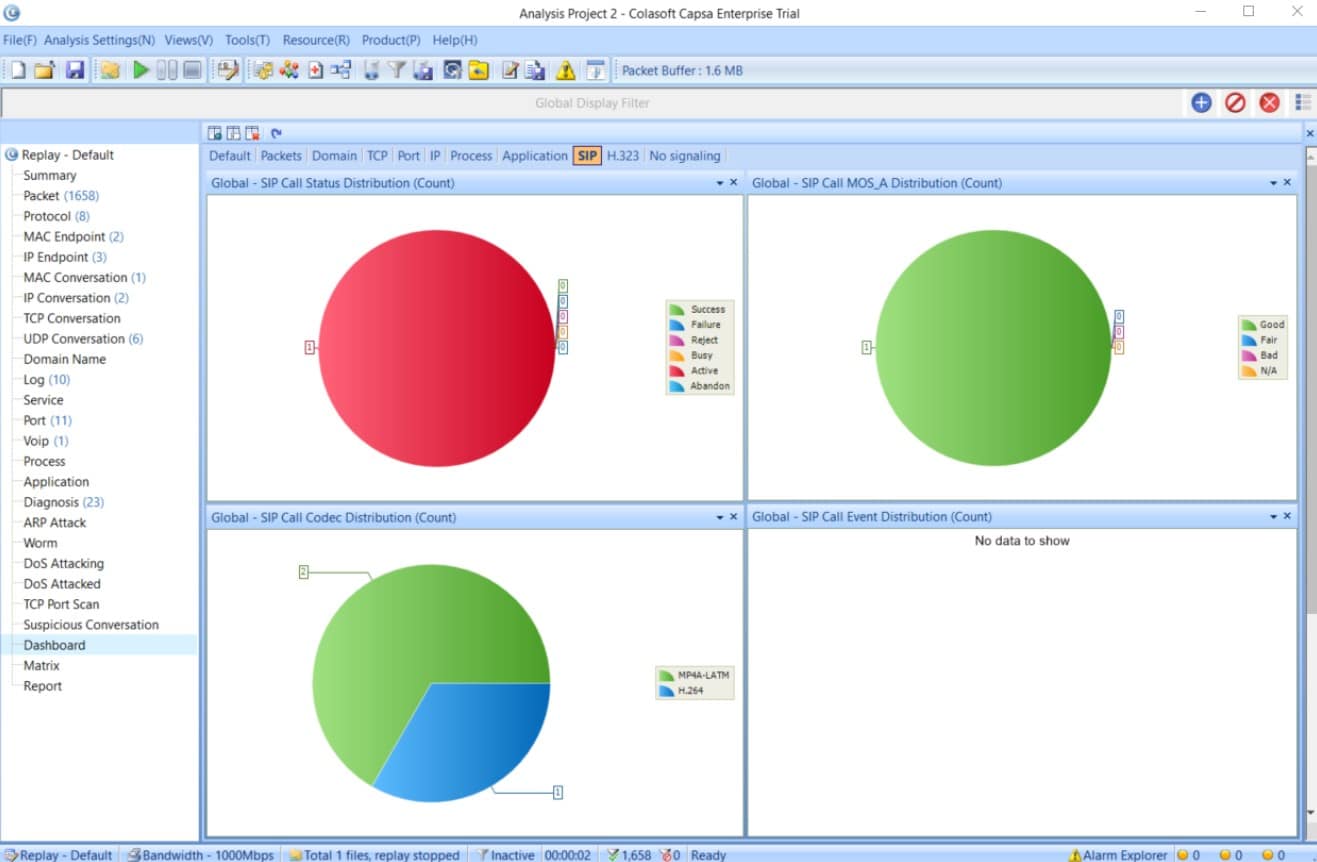Close the SIP Call Event Distribution panel
Screen dimensions: 1317x862
coord(1287,516)
